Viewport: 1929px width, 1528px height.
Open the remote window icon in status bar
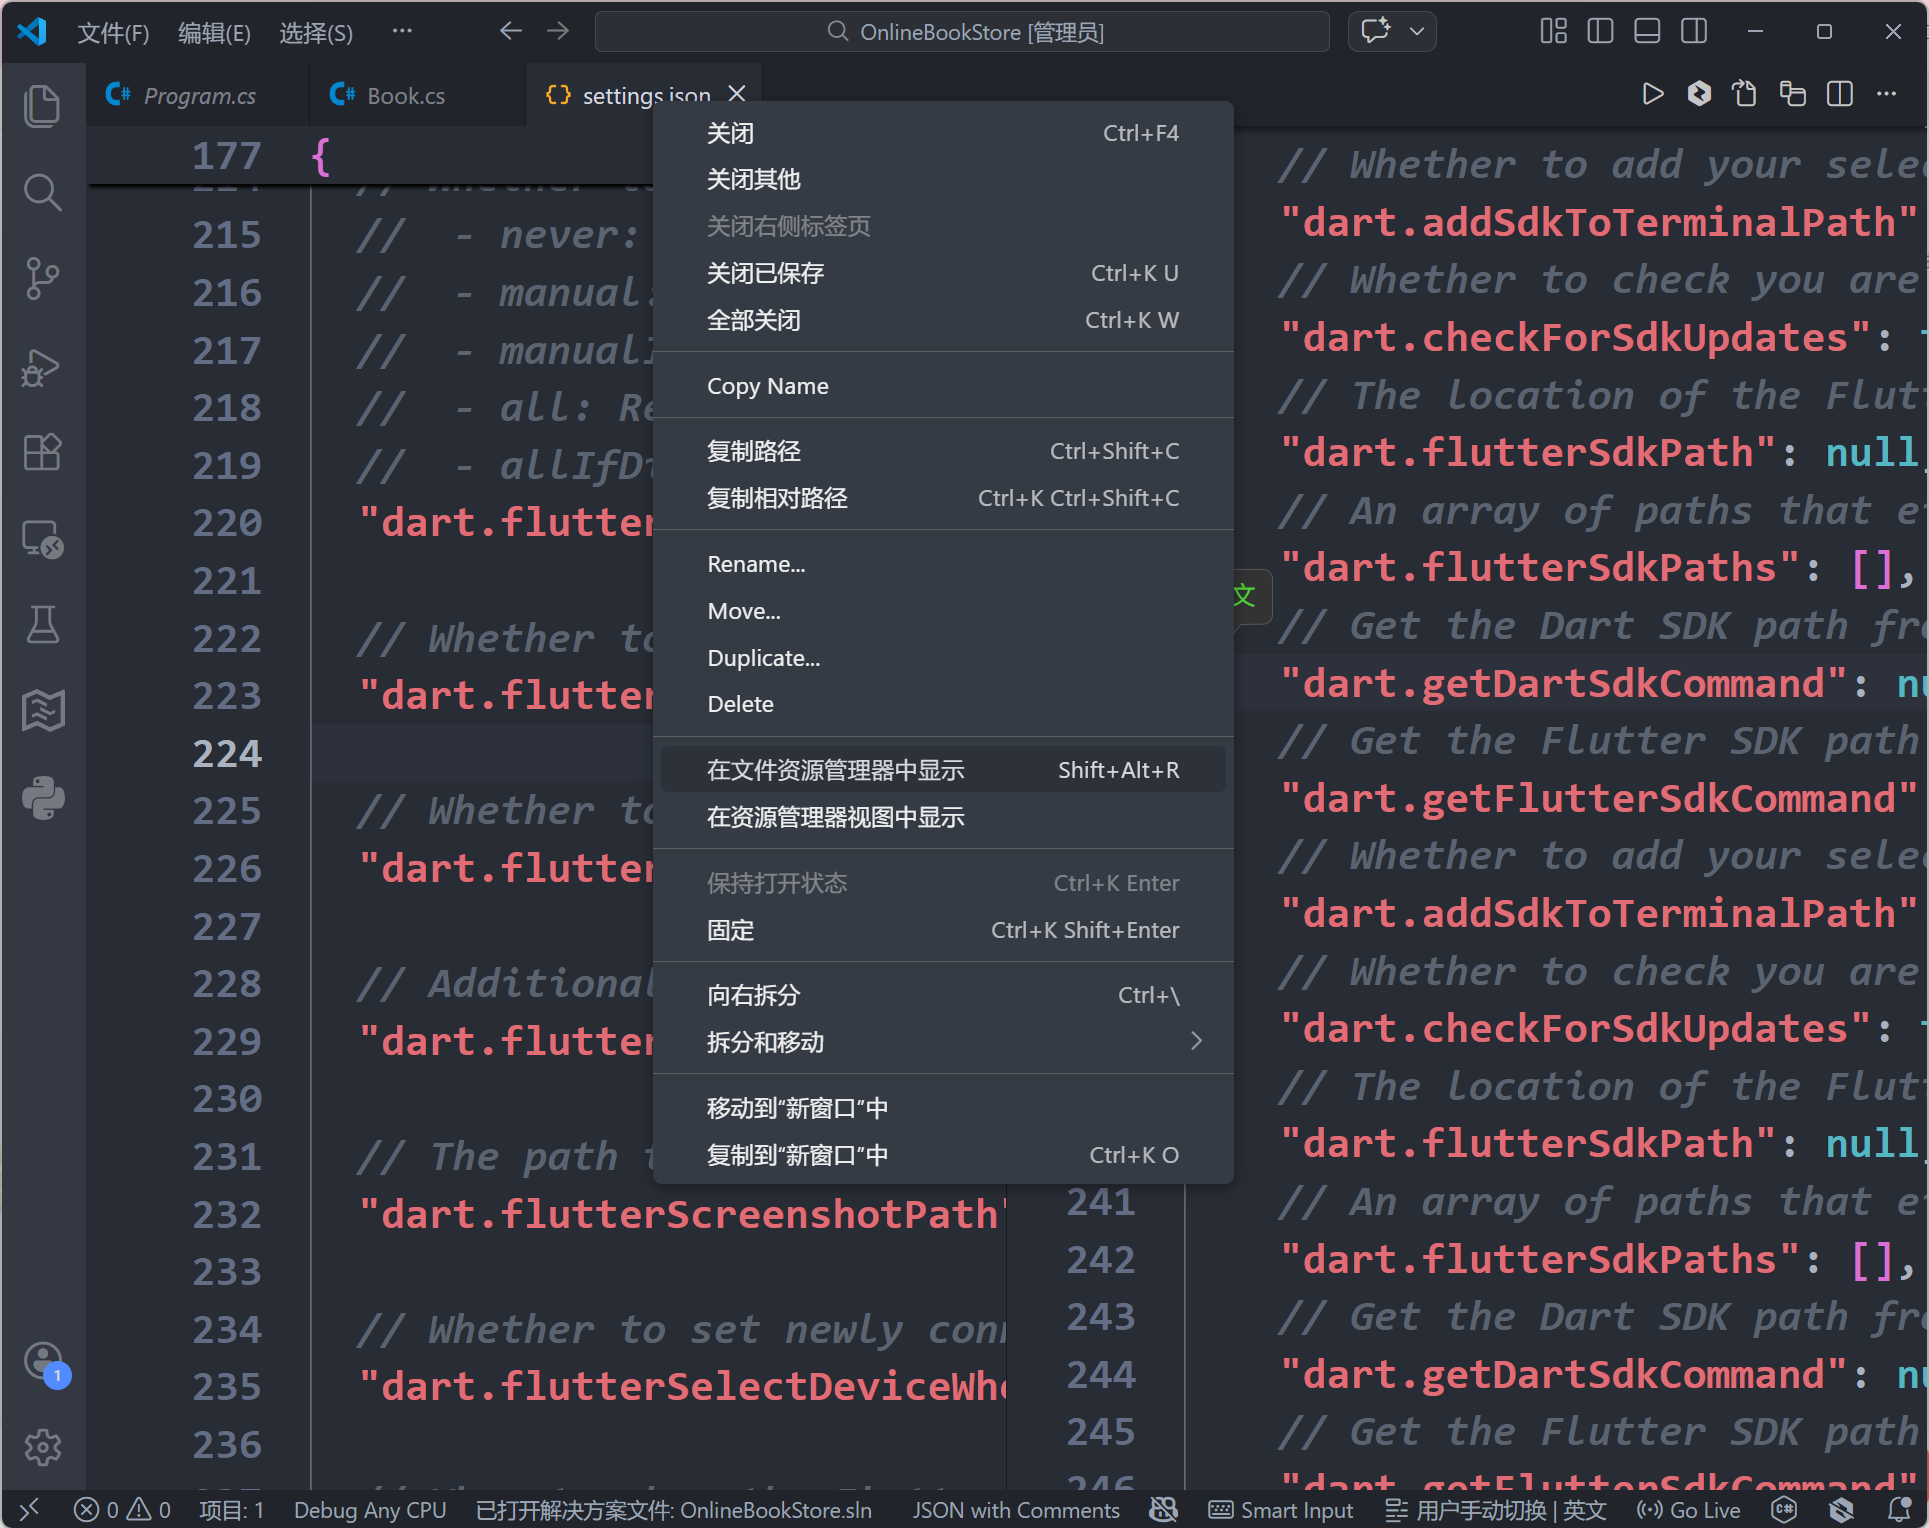point(28,1509)
